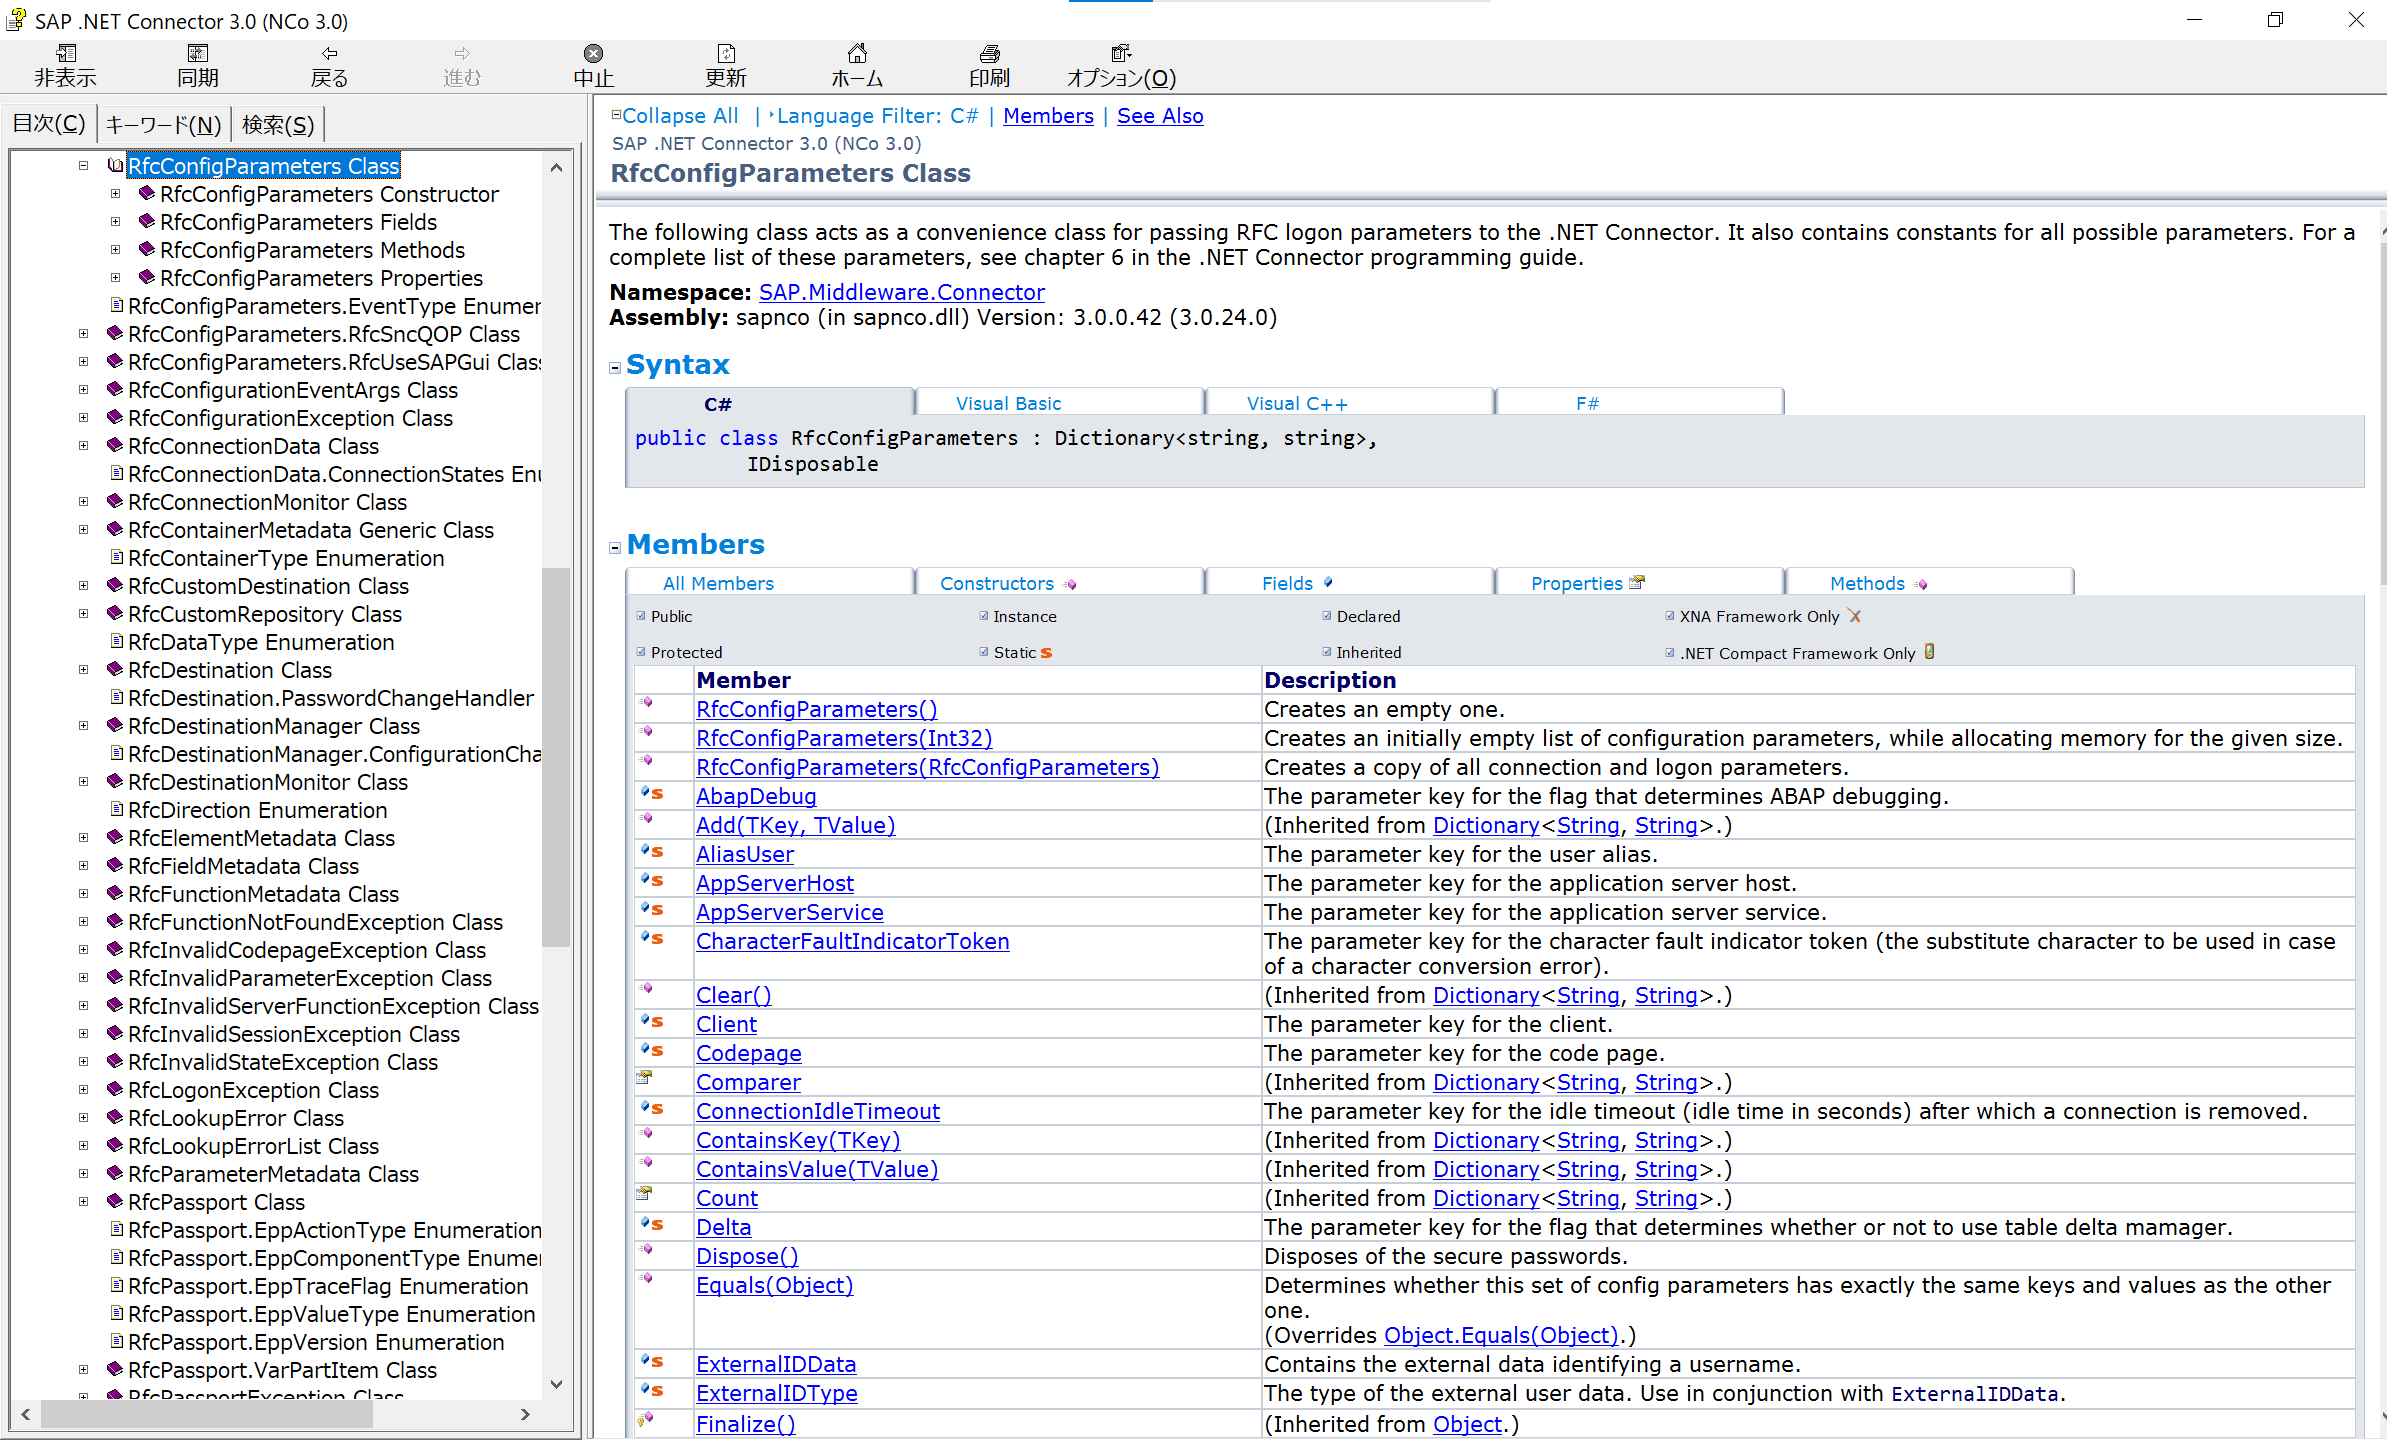Open the Language Filter: C# dropdown

(876, 116)
